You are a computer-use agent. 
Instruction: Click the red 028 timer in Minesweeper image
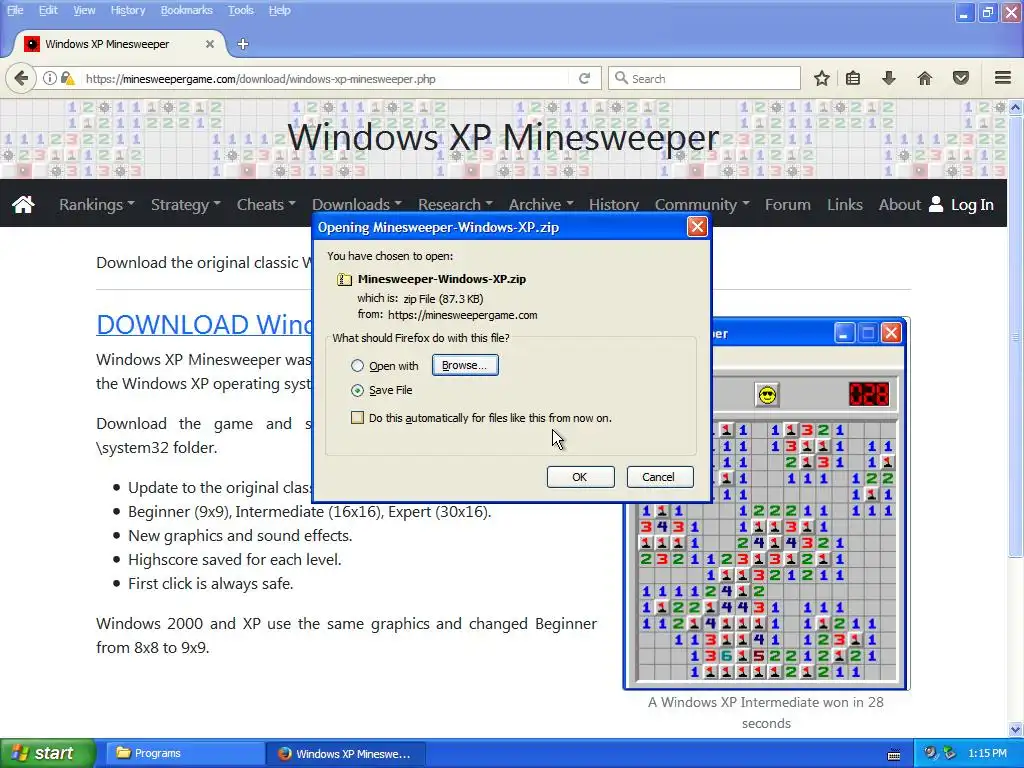(x=869, y=394)
